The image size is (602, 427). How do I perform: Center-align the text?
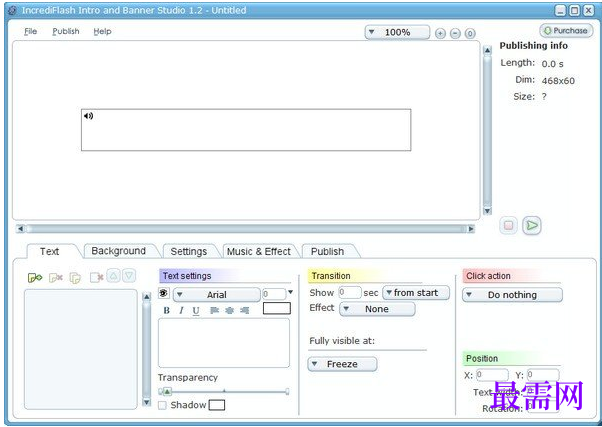(229, 310)
